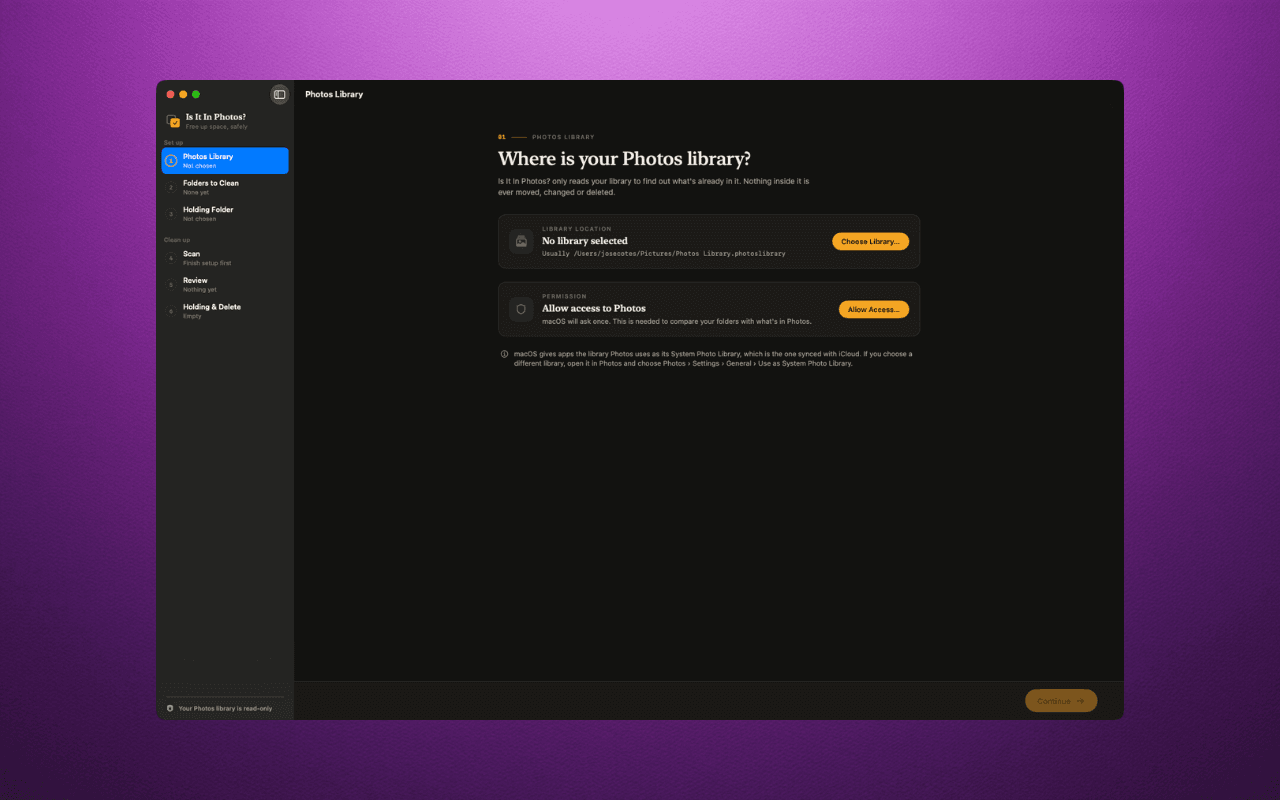Click the Choose Library… button
Screen dimensions: 1280x800
[870, 241]
